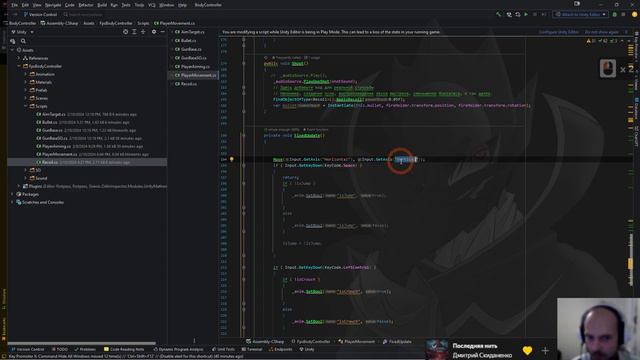
Task: Expand the Packages node
Action: 13,194
